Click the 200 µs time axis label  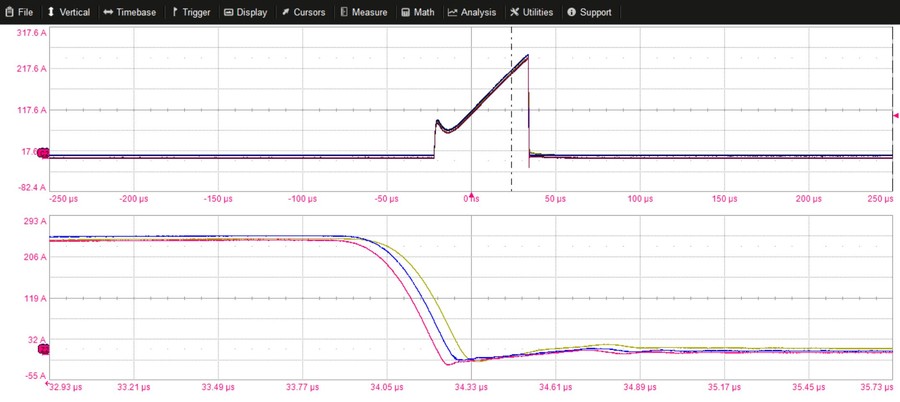click(x=809, y=199)
